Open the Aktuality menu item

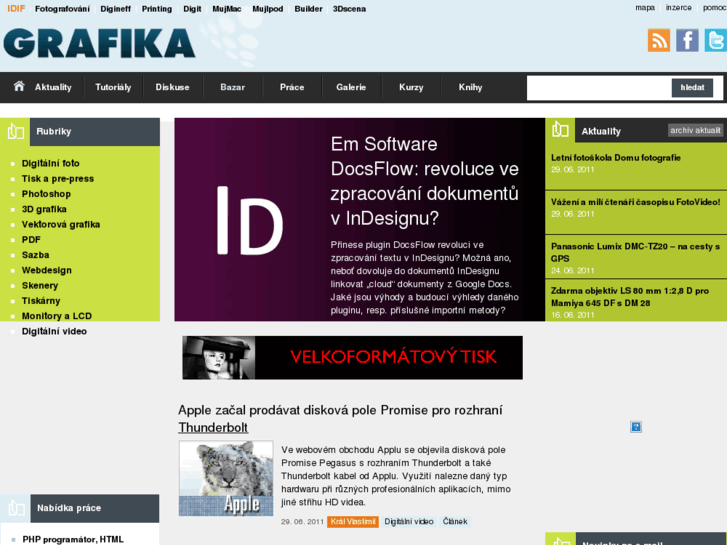pyautogui.click(x=53, y=87)
